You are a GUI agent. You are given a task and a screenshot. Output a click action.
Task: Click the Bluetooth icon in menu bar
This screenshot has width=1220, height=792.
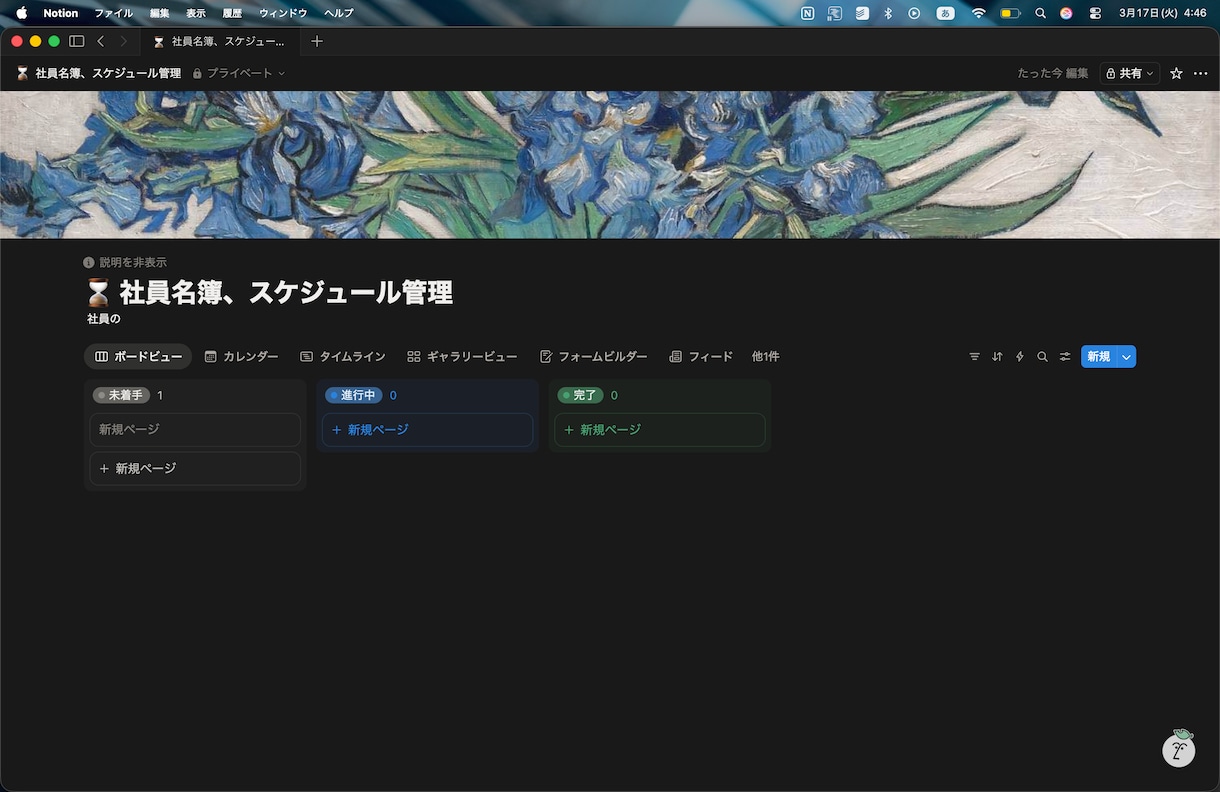pos(888,13)
